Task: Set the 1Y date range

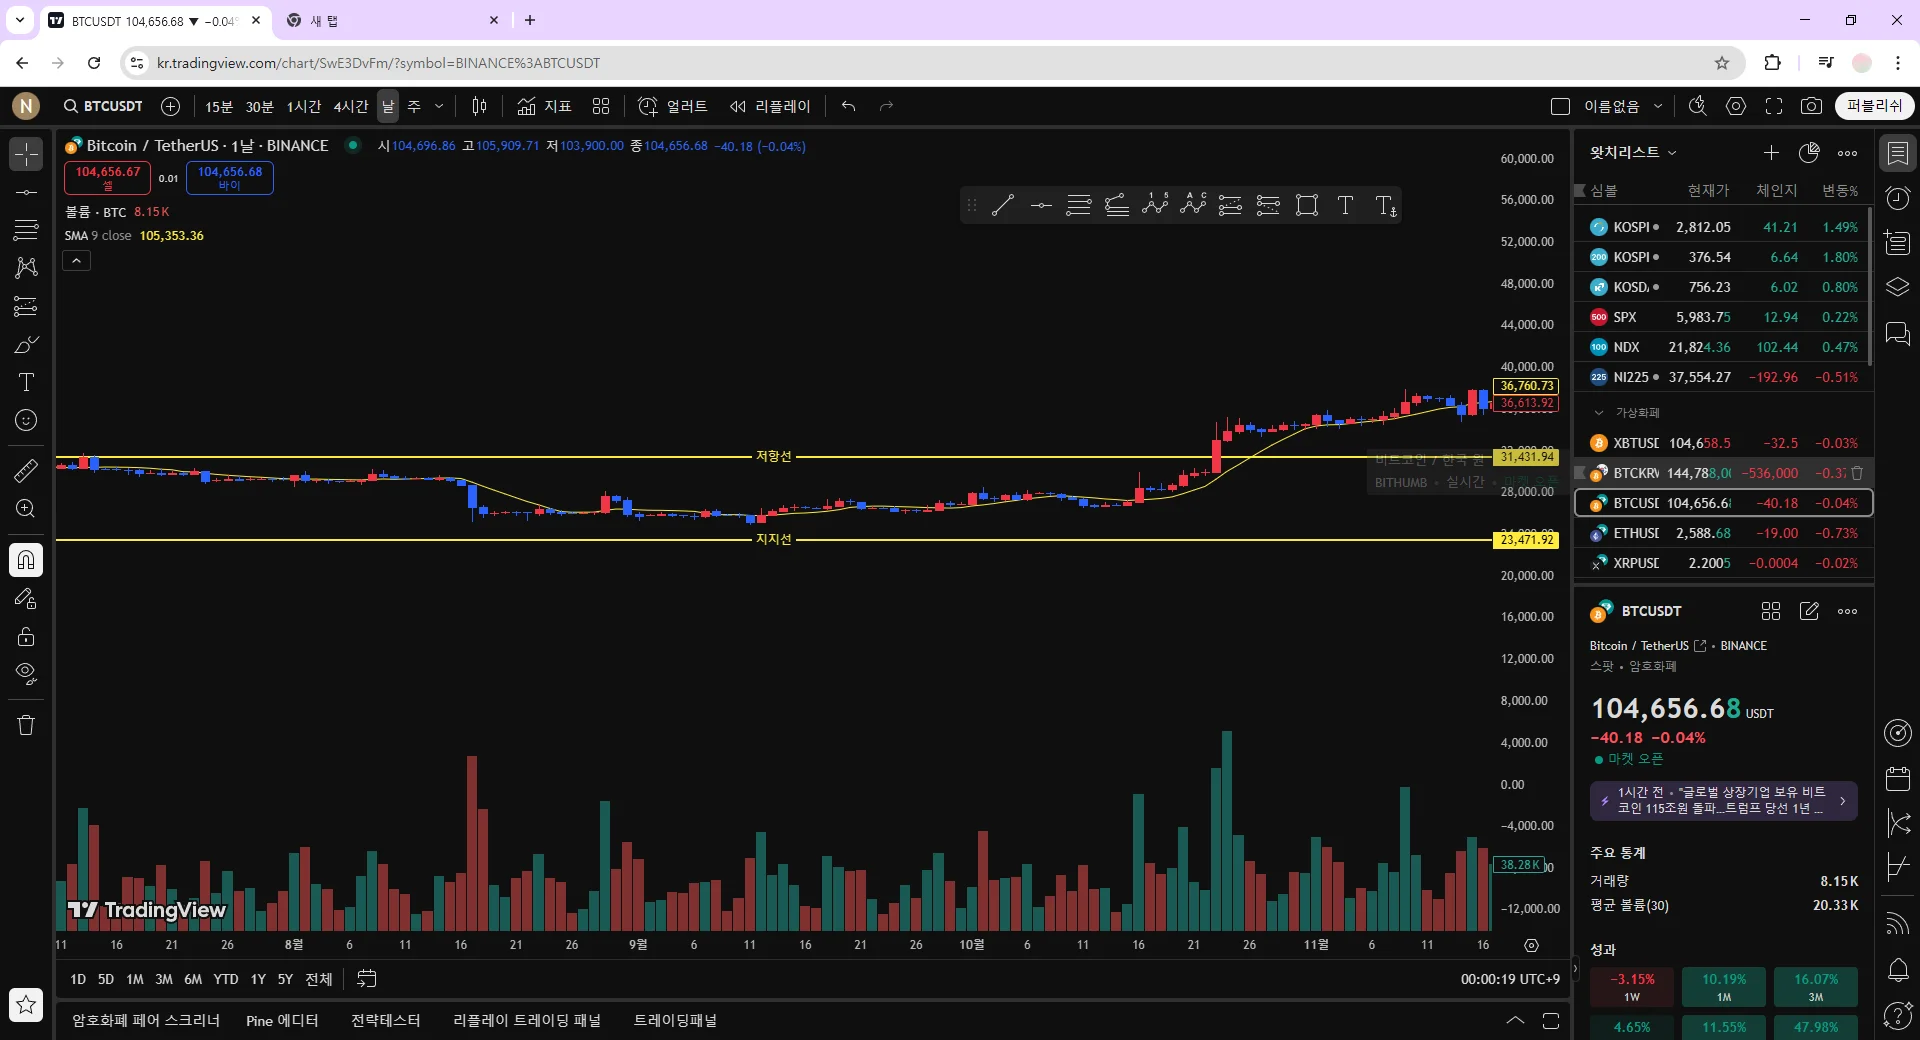Action: point(258,980)
